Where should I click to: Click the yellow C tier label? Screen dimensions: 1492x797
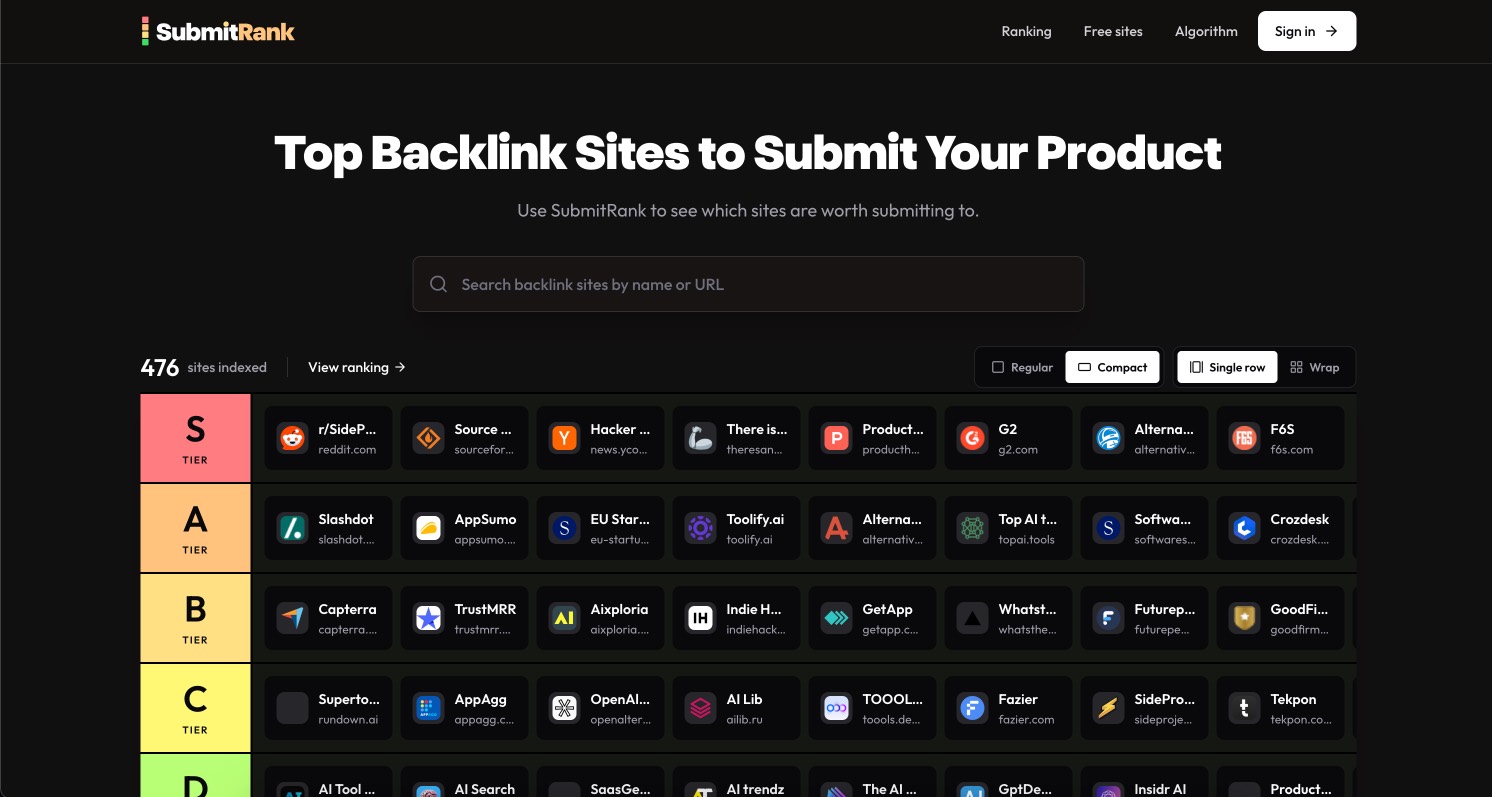coord(195,708)
